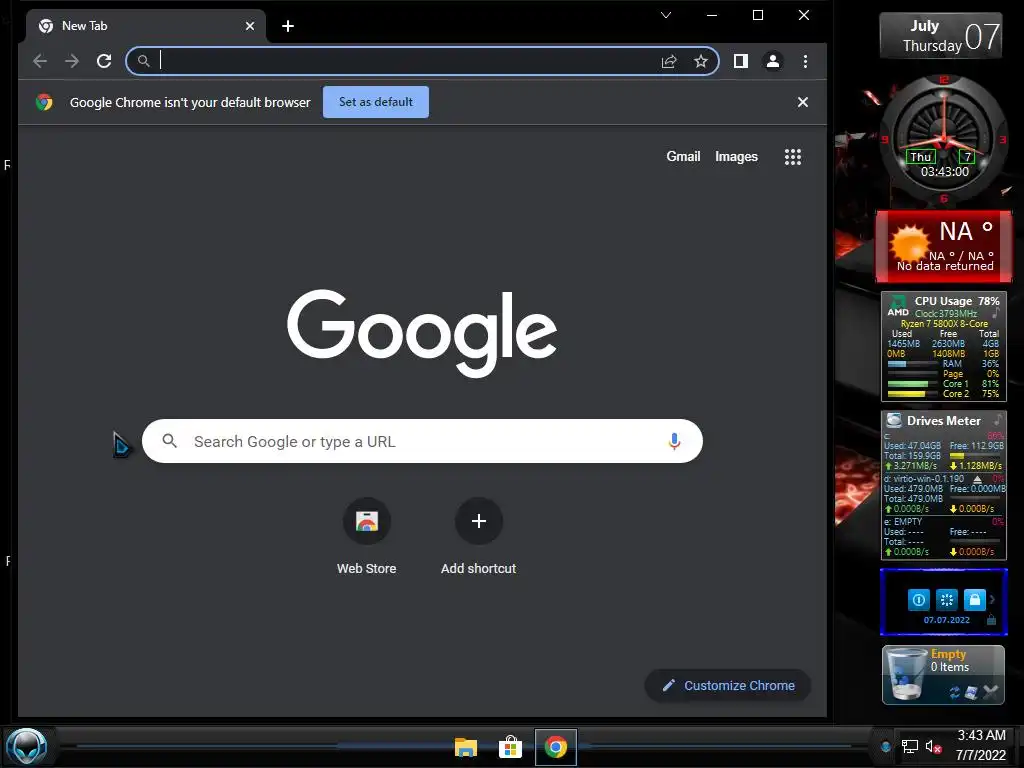This screenshot has height=768, width=1024.
Task: Open the side panel icon
Action: tap(741, 61)
